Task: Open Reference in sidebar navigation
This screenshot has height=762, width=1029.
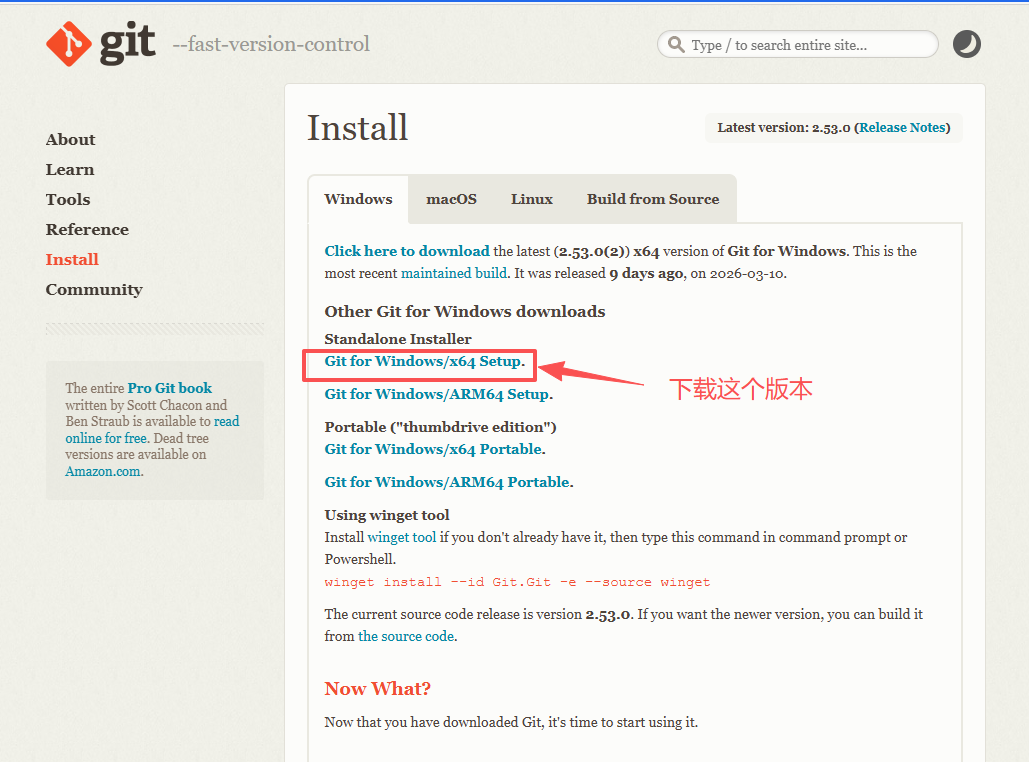Action: point(87,230)
